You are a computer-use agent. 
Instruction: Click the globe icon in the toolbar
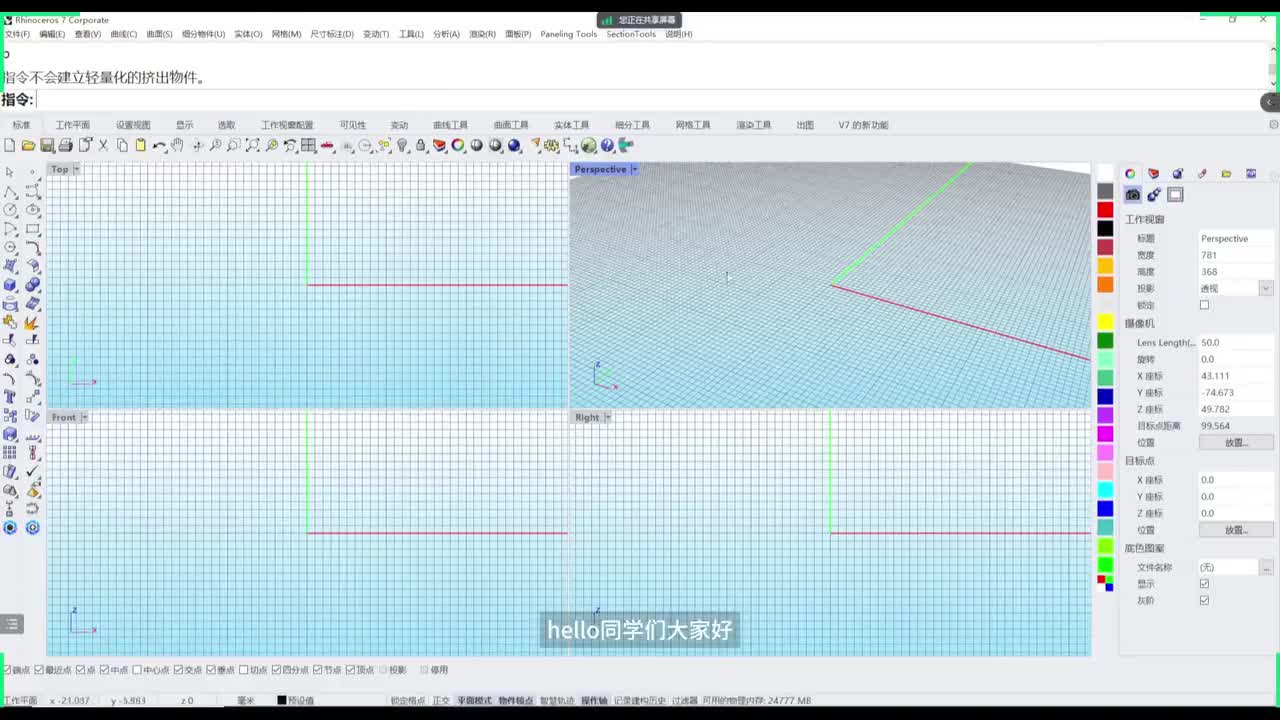tap(589, 146)
